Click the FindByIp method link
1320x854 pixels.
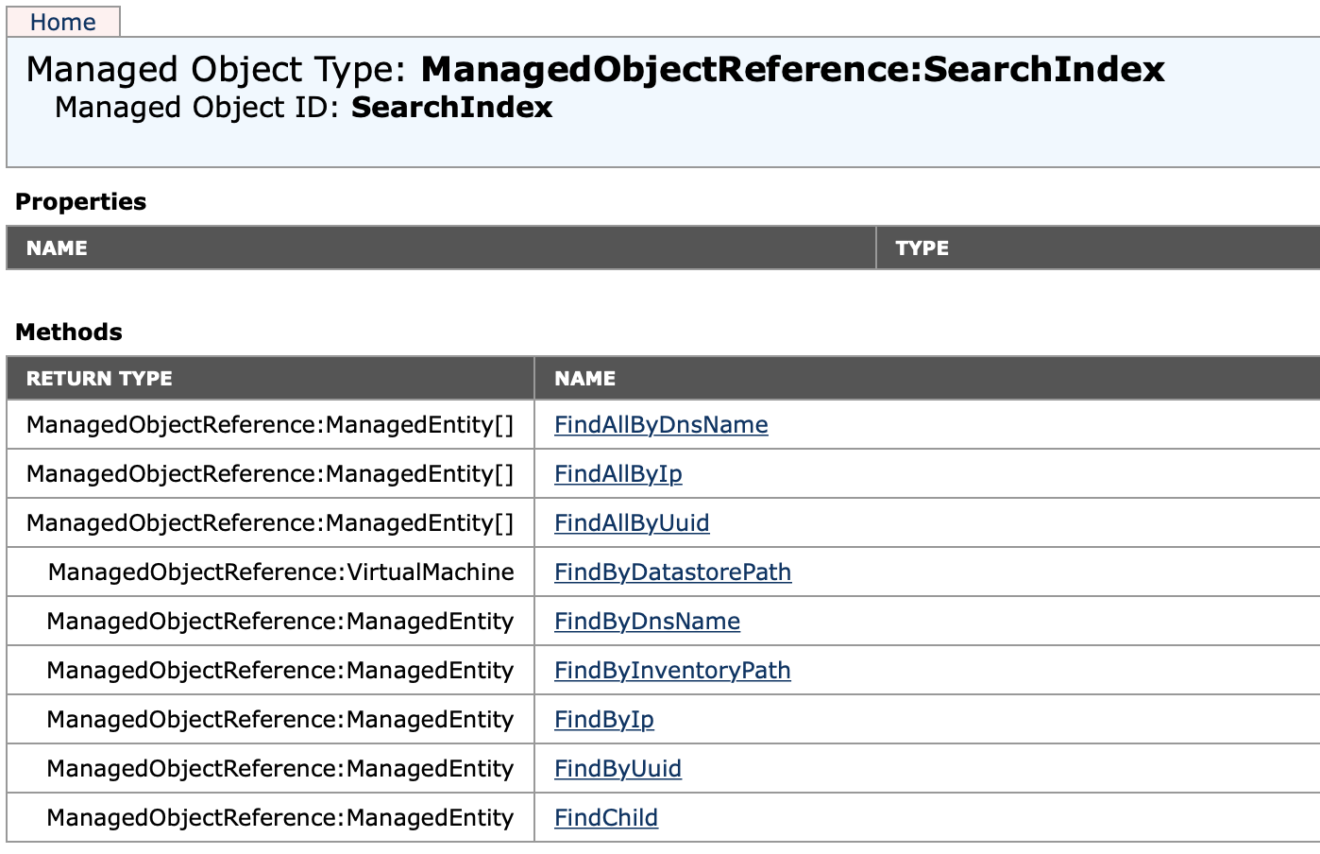point(604,719)
